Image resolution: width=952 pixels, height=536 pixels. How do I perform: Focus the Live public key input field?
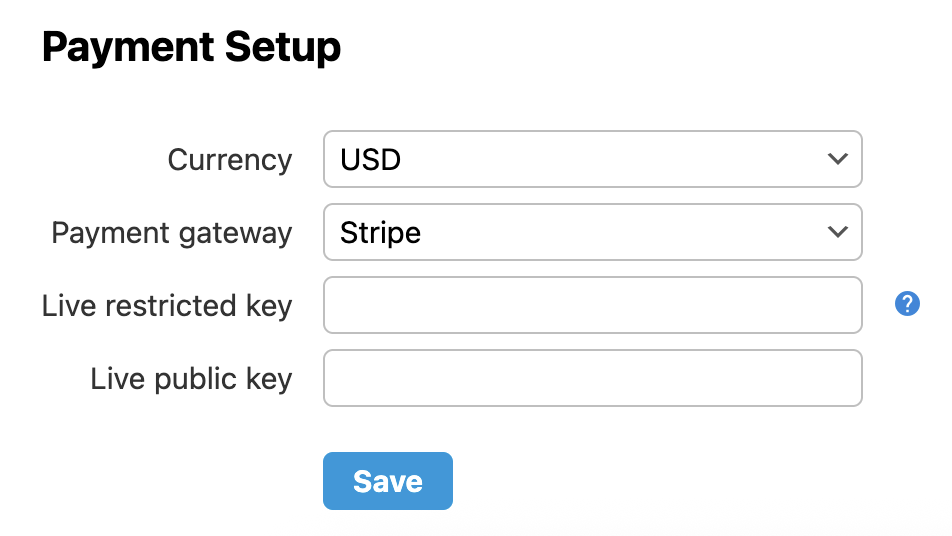(x=592, y=378)
